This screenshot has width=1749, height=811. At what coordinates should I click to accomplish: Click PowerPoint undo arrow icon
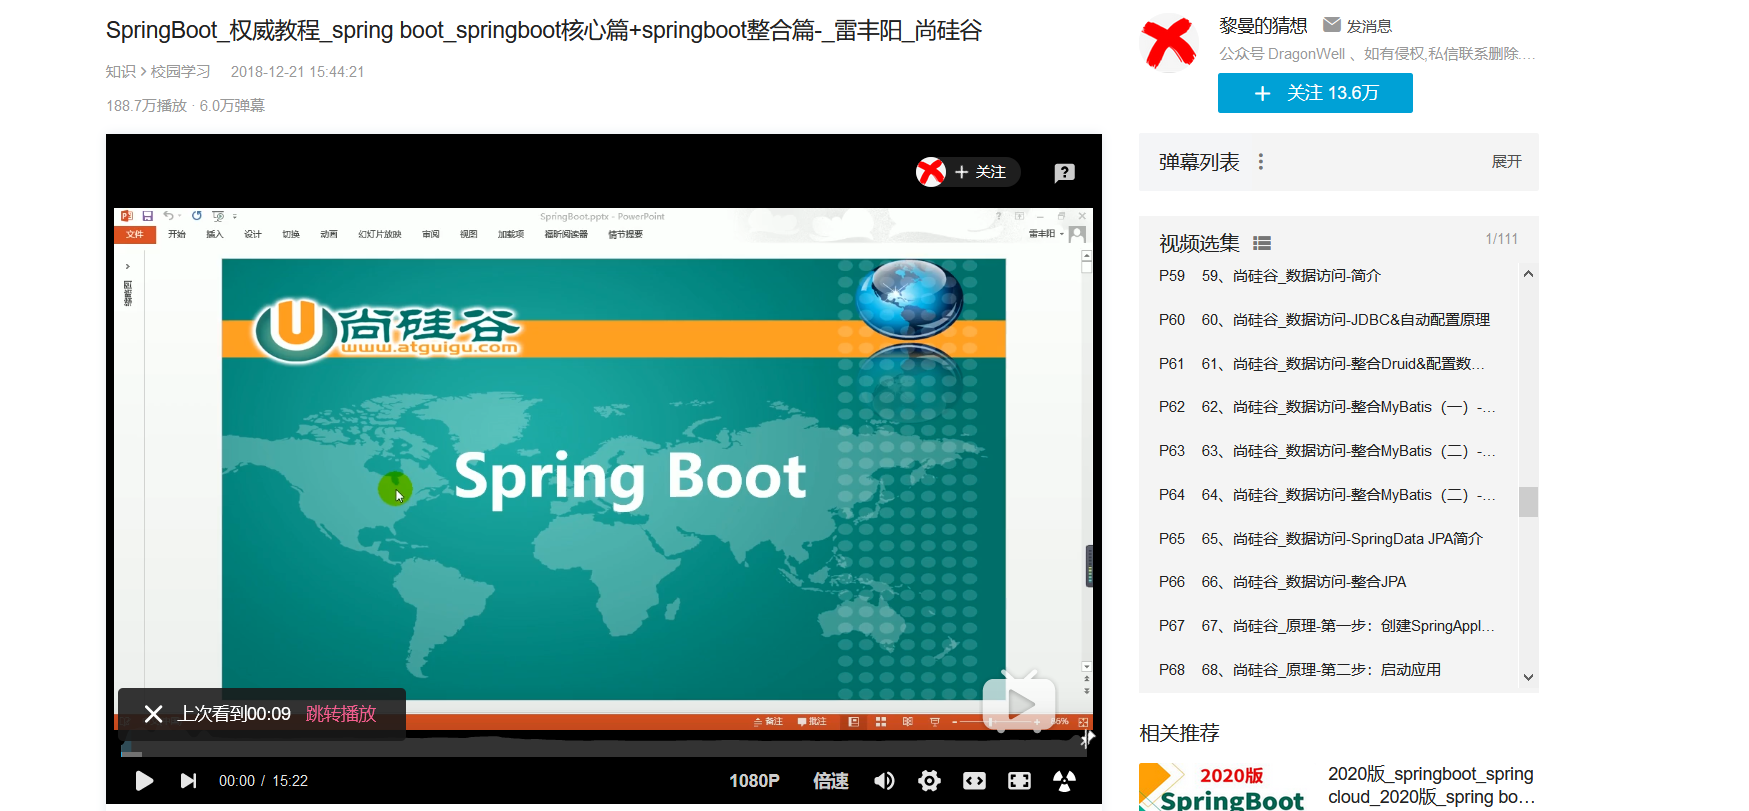tap(168, 216)
